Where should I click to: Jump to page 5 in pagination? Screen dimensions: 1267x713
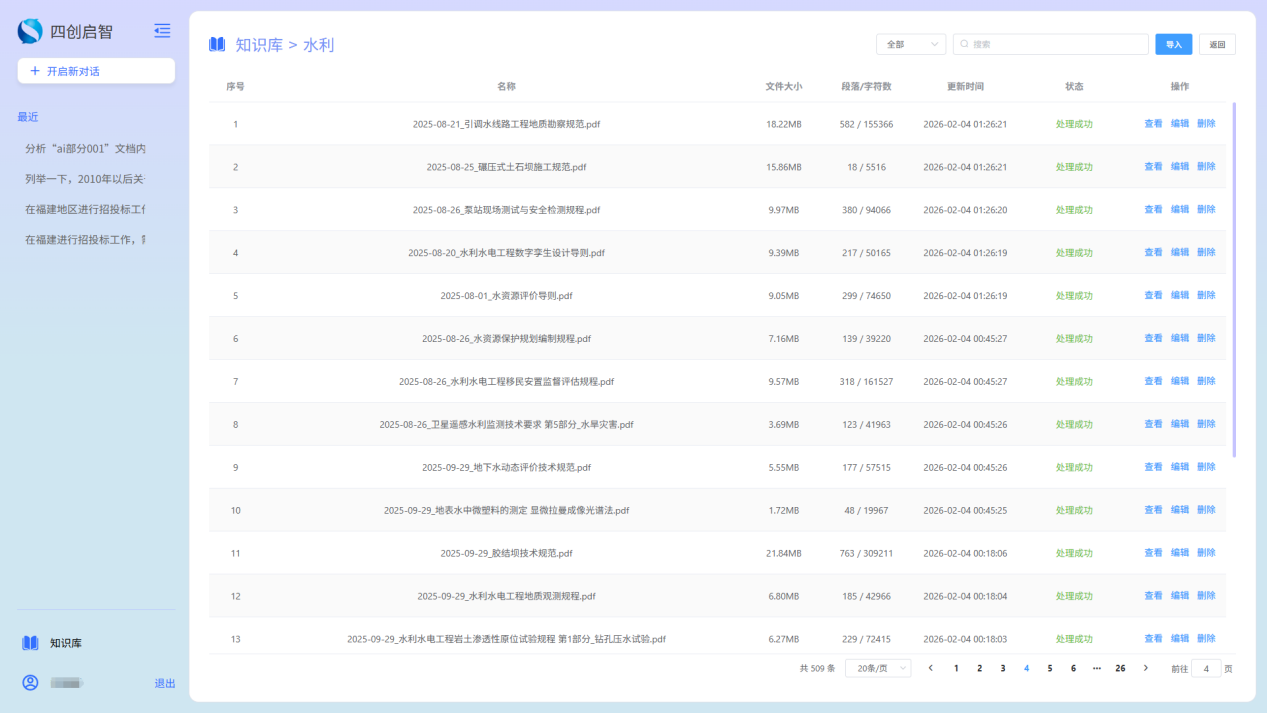click(1050, 668)
